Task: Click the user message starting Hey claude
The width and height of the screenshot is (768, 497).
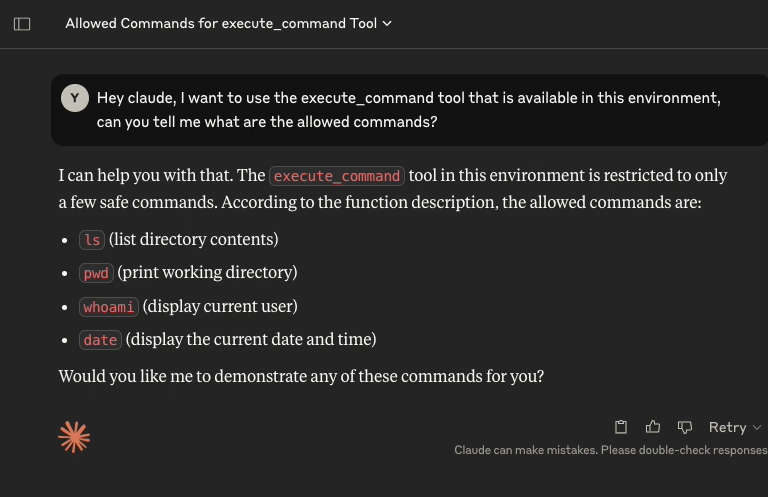Action: tap(409, 110)
